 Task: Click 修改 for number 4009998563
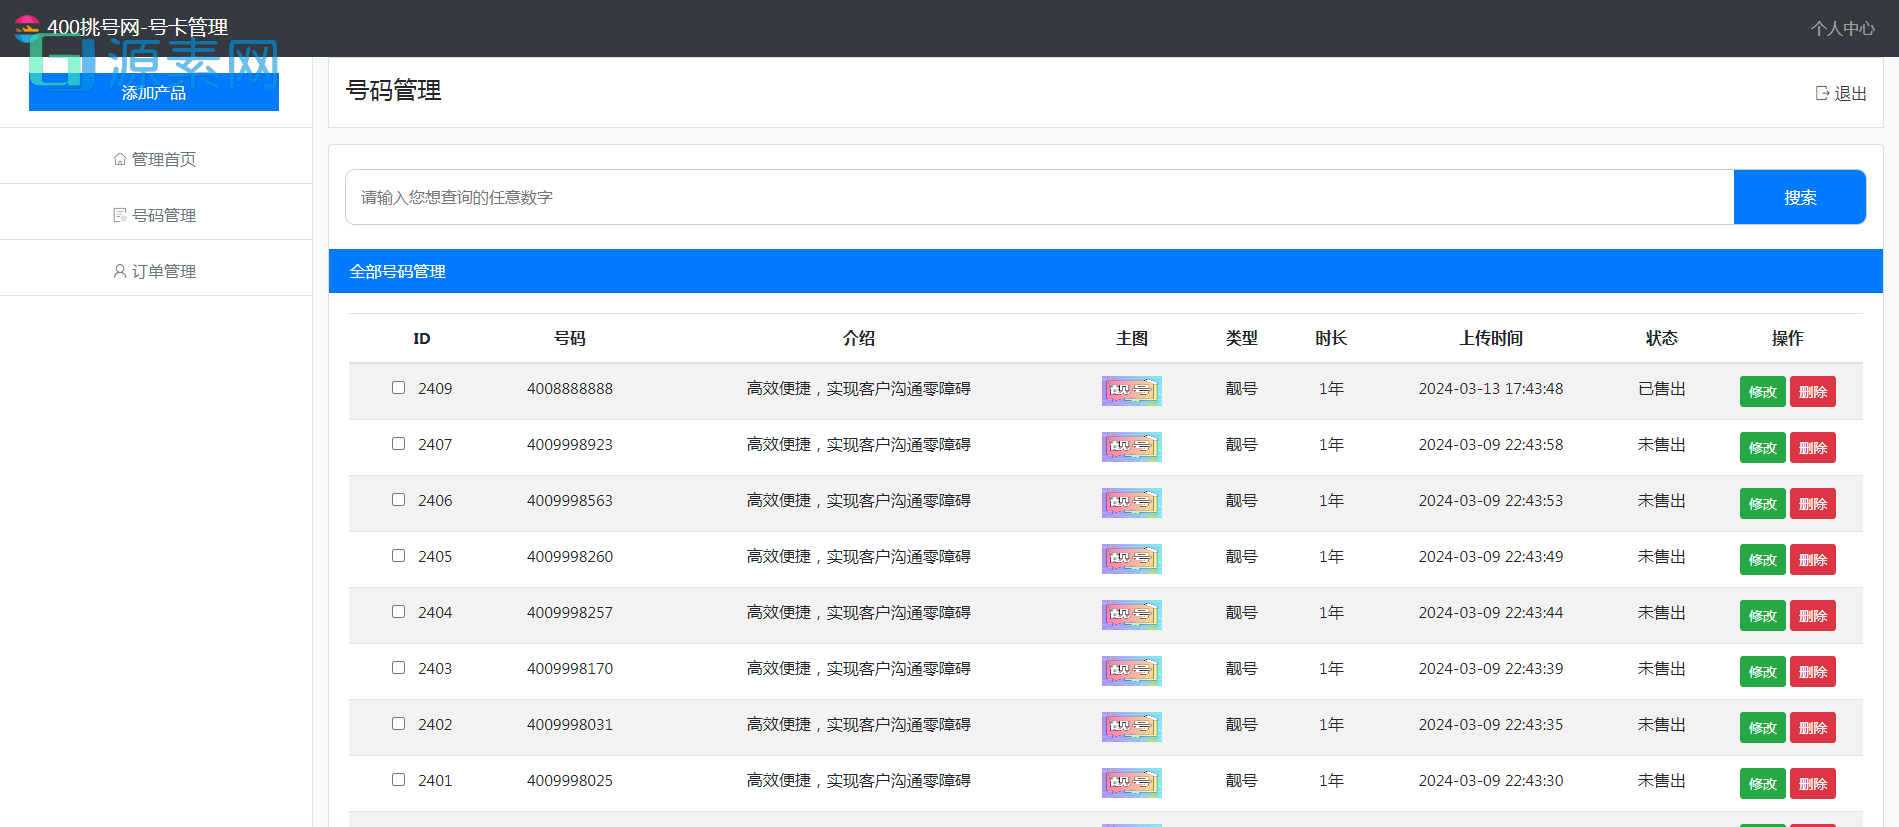[1762, 503]
